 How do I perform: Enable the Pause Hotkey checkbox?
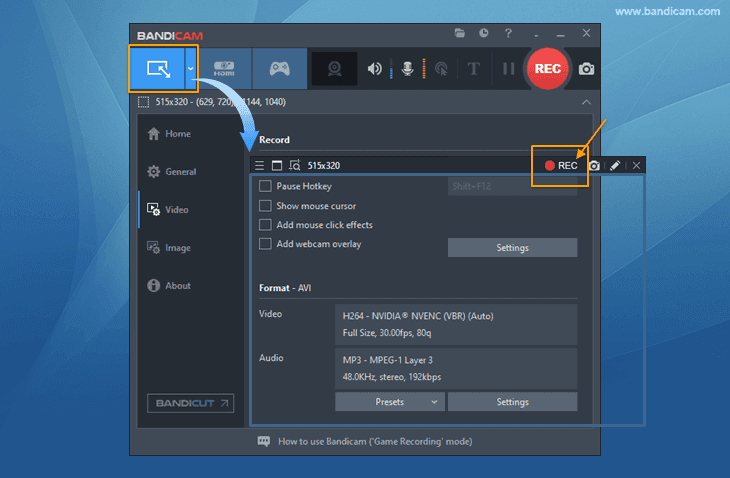(265, 186)
